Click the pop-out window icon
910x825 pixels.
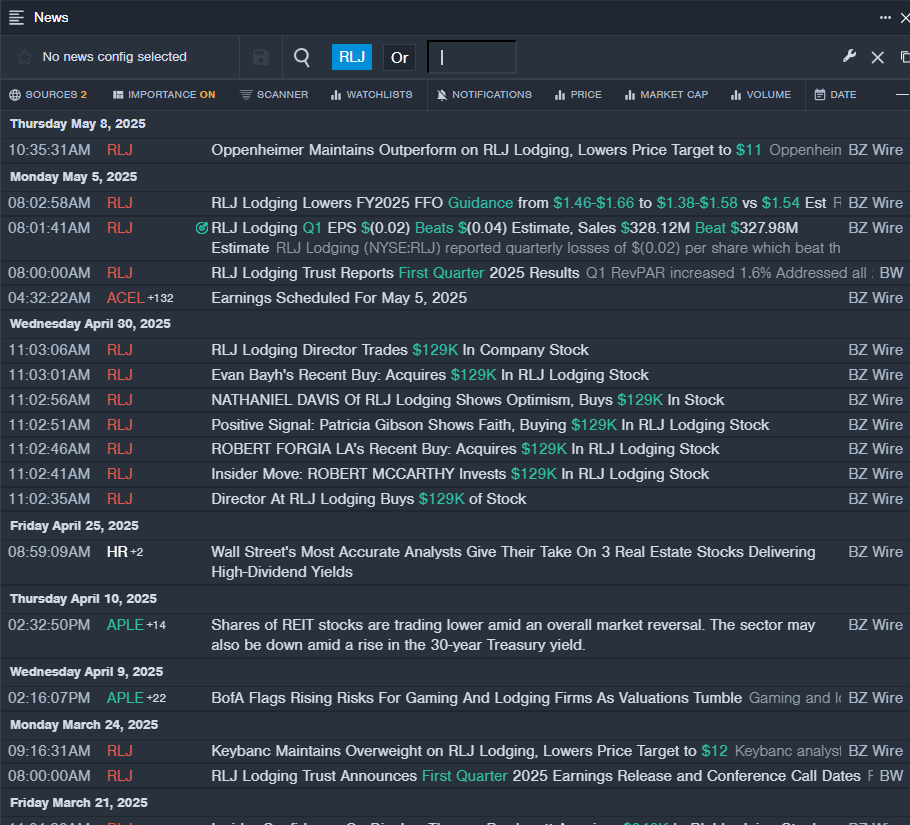click(905, 57)
